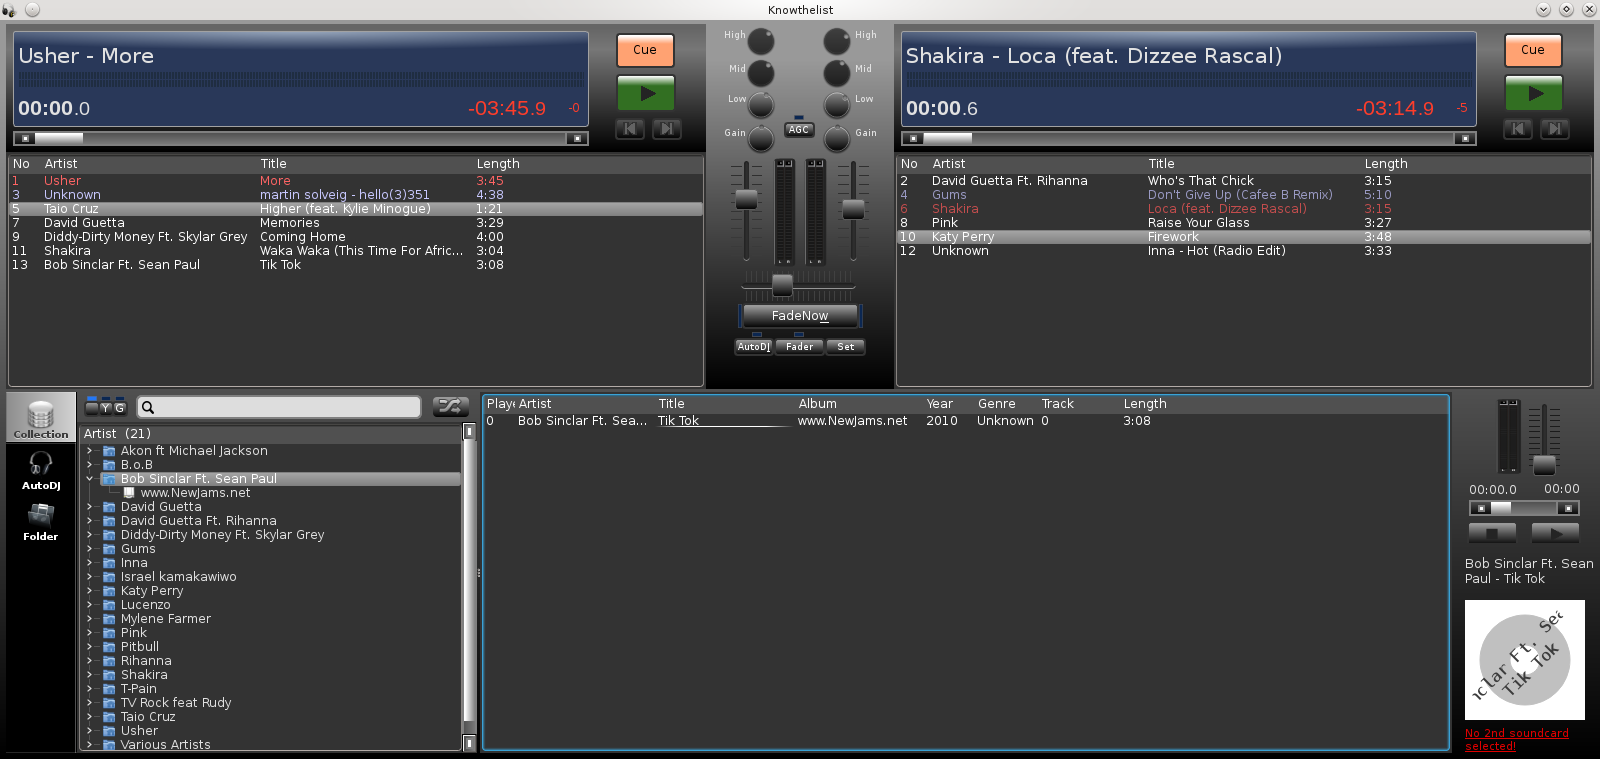Viewport: 1600px width, 759px height.
Task: Click the monitor volume fader handle
Action: [1545, 465]
